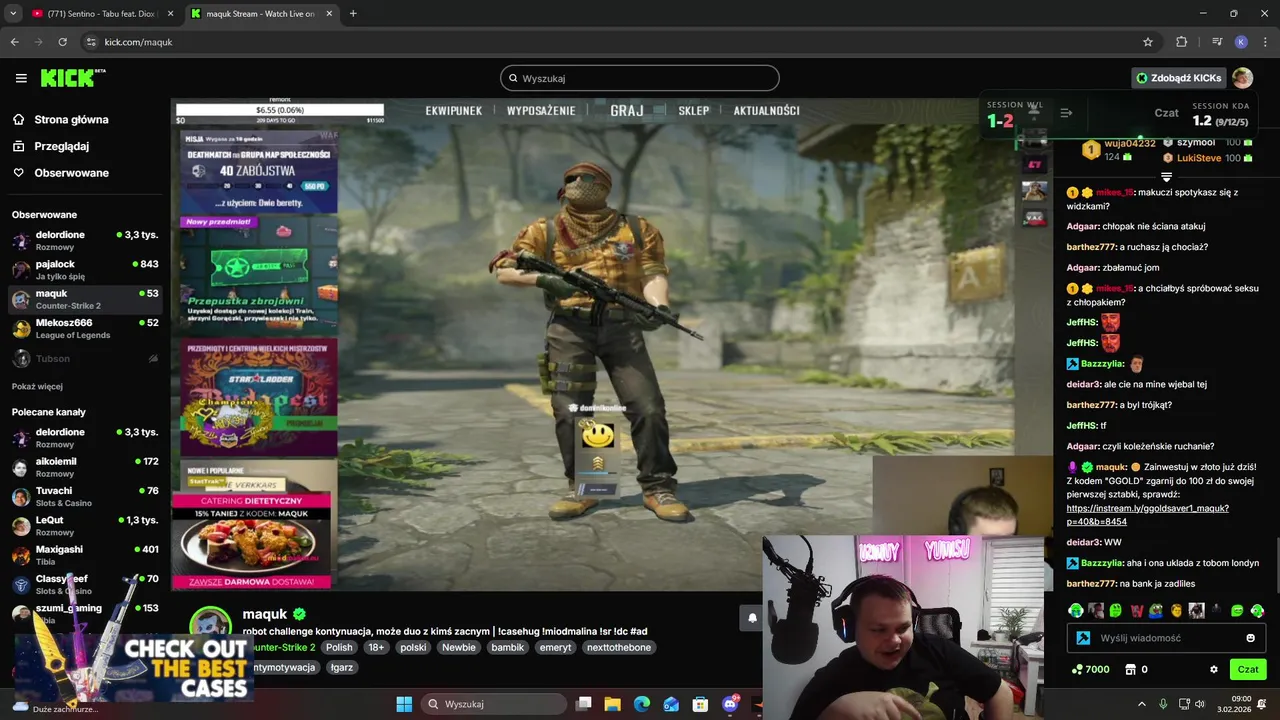Click the blue hammer badge icon in chat input
Screen dimensions: 1280x720
pyautogui.click(x=1083, y=638)
